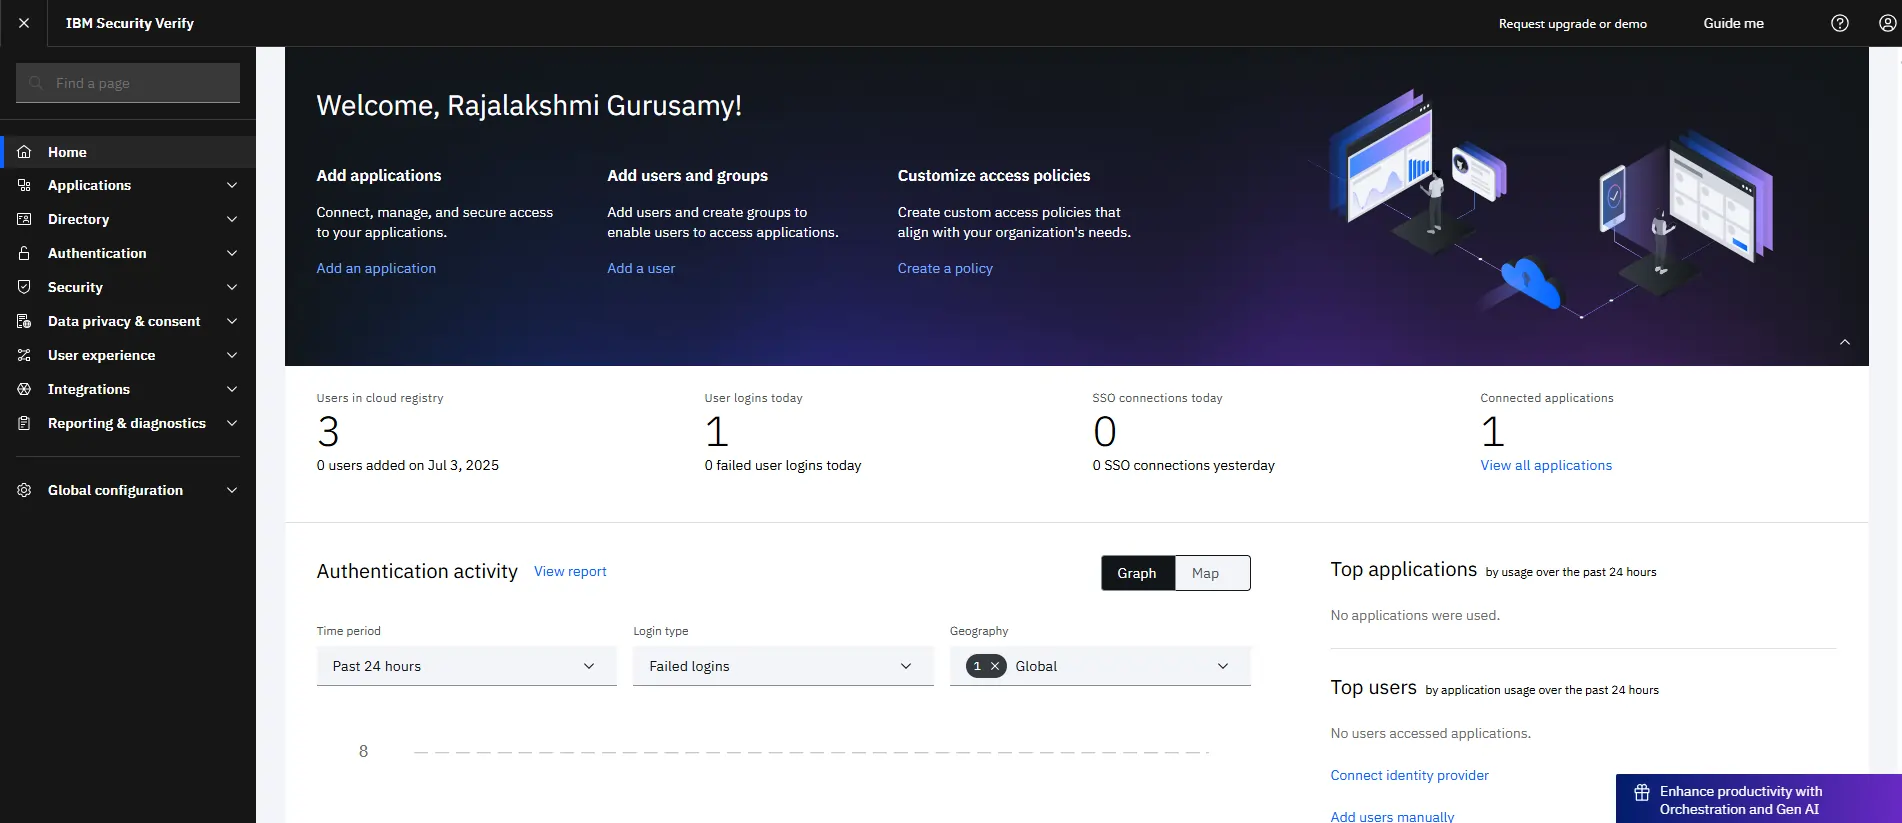Switch to Graph view
Image resolution: width=1902 pixels, height=823 pixels.
pyautogui.click(x=1138, y=573)
